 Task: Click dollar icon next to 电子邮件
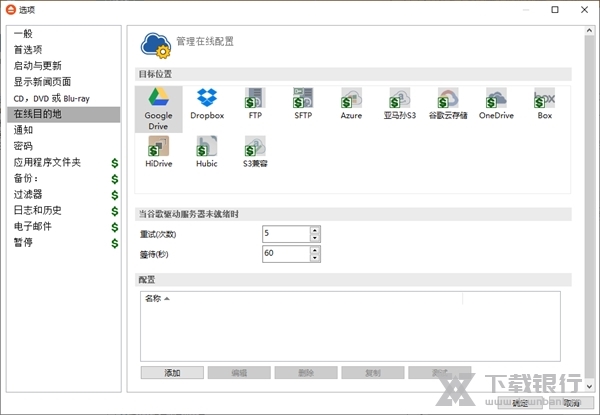point(115,227)
